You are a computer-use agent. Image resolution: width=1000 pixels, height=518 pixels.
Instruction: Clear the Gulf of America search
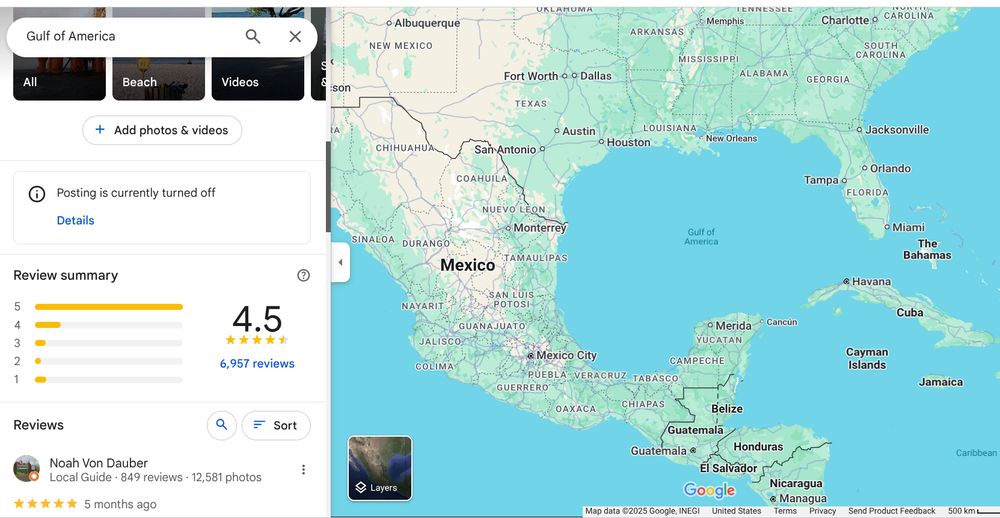point(295,36)
